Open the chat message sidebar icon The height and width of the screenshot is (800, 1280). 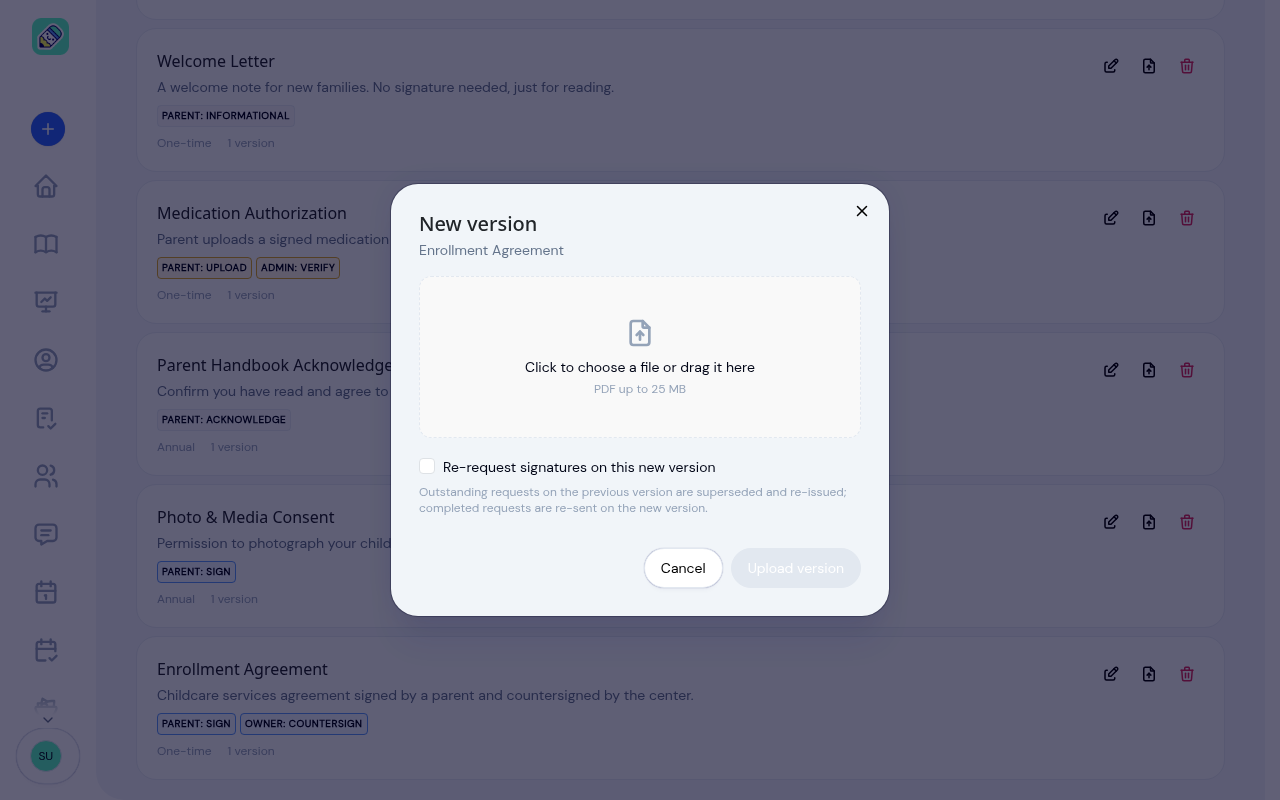(46, 534)
